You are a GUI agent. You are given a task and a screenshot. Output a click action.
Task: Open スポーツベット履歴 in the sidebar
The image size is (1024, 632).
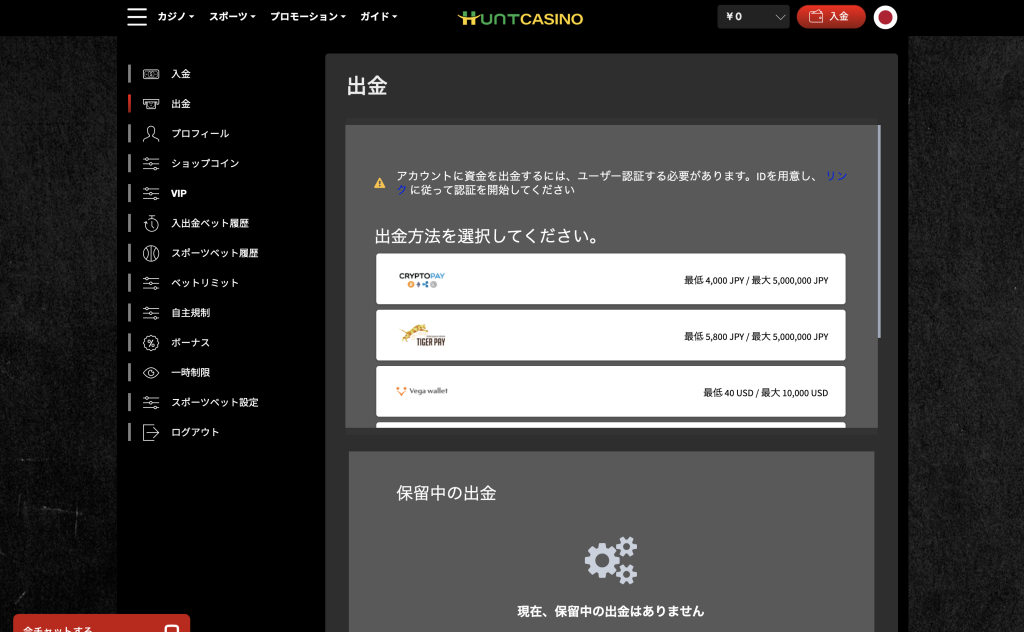[x=214, y=253]
